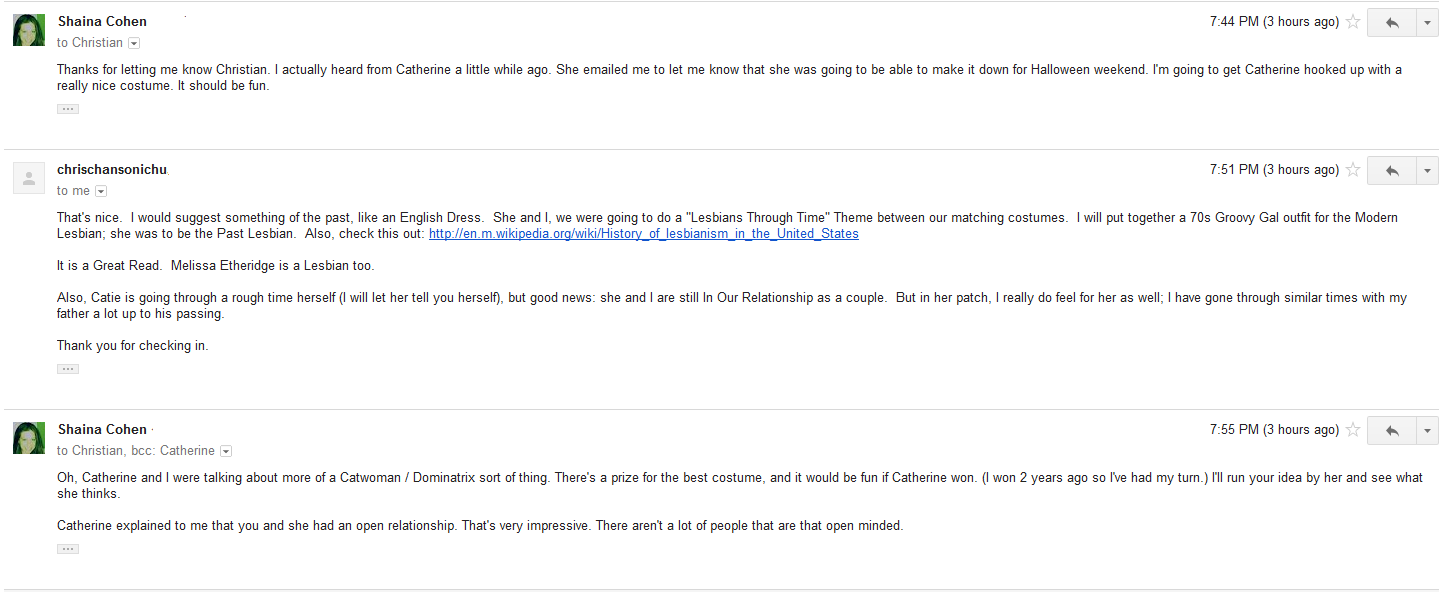The width and height of the screenshot is (1441, 592).
Task: Click Shaina Cohen's avatar on last message
Action: [x=29, y=438]
